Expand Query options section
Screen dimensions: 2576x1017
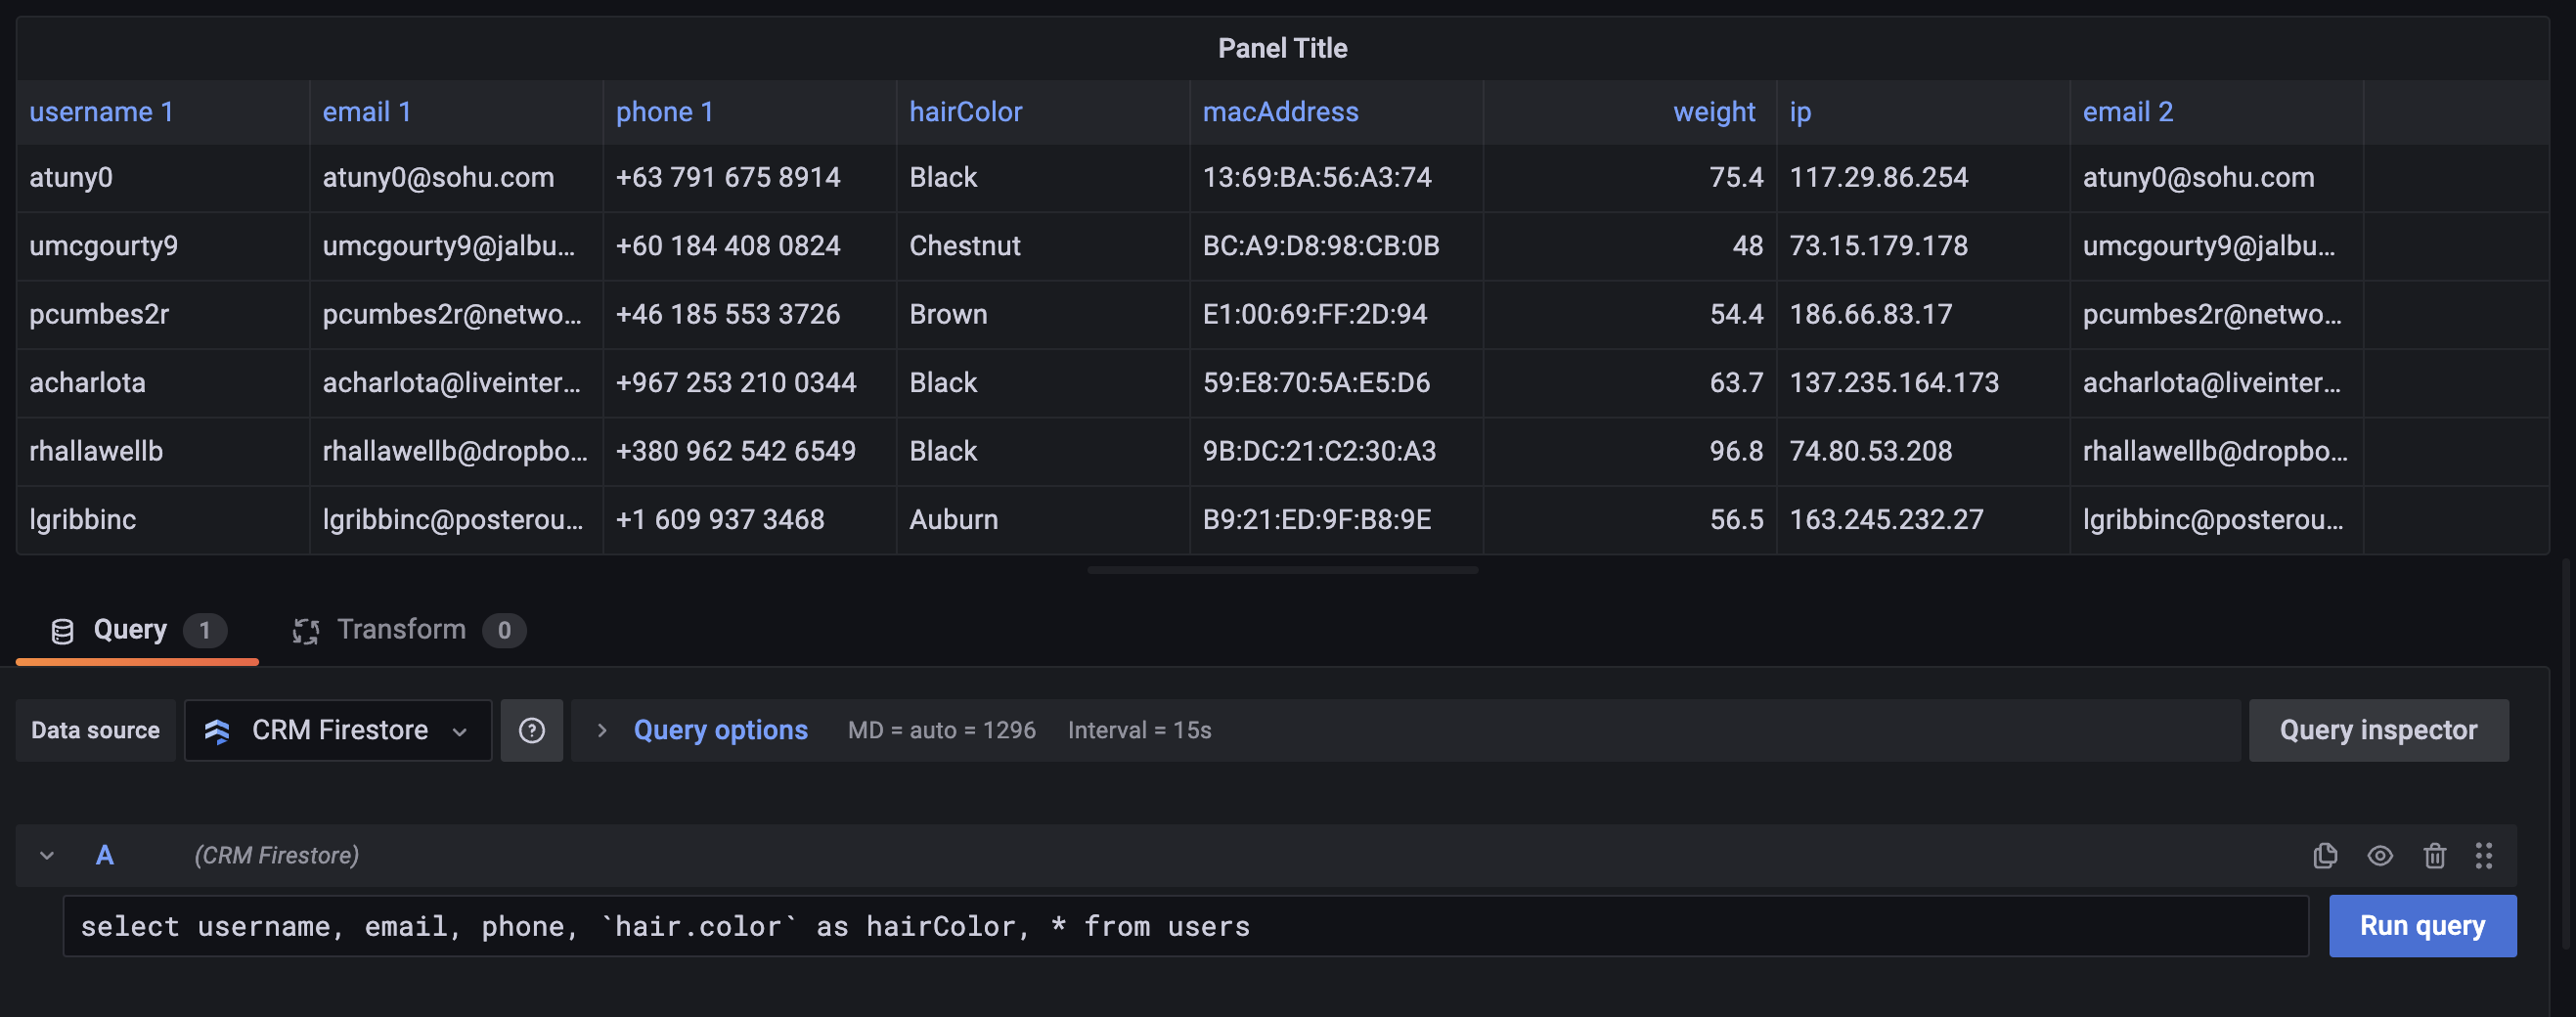click(x=720, y=731)
